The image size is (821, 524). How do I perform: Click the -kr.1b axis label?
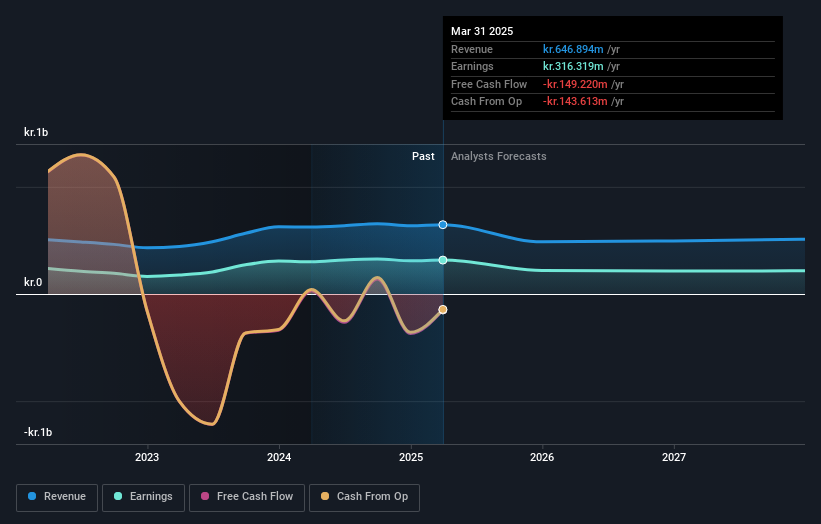[x=38, y=432]
